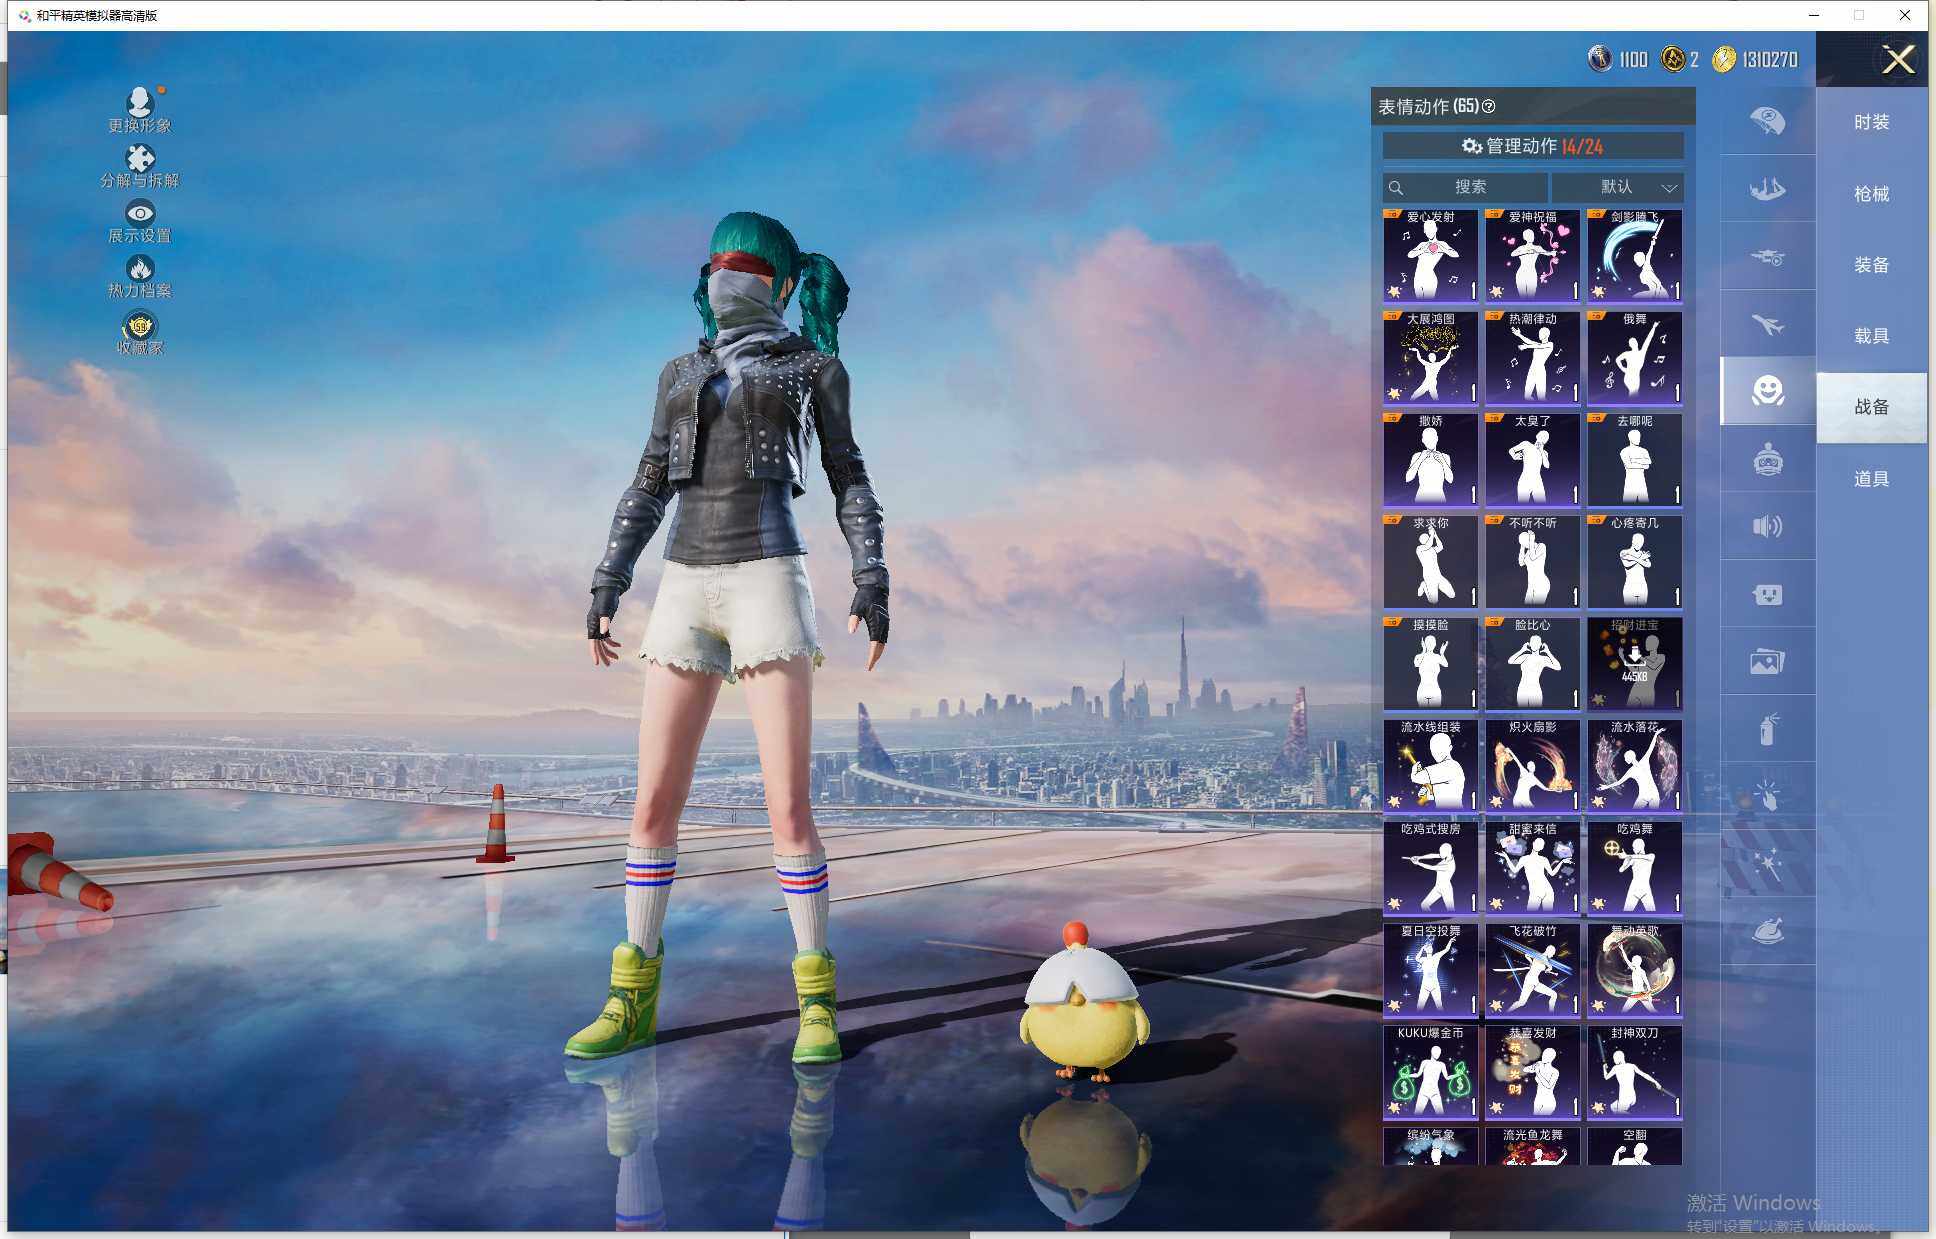1936x1239 pixels.
Task: Click 管理动作 14/24 button
Action: [x=1532, y=146]
